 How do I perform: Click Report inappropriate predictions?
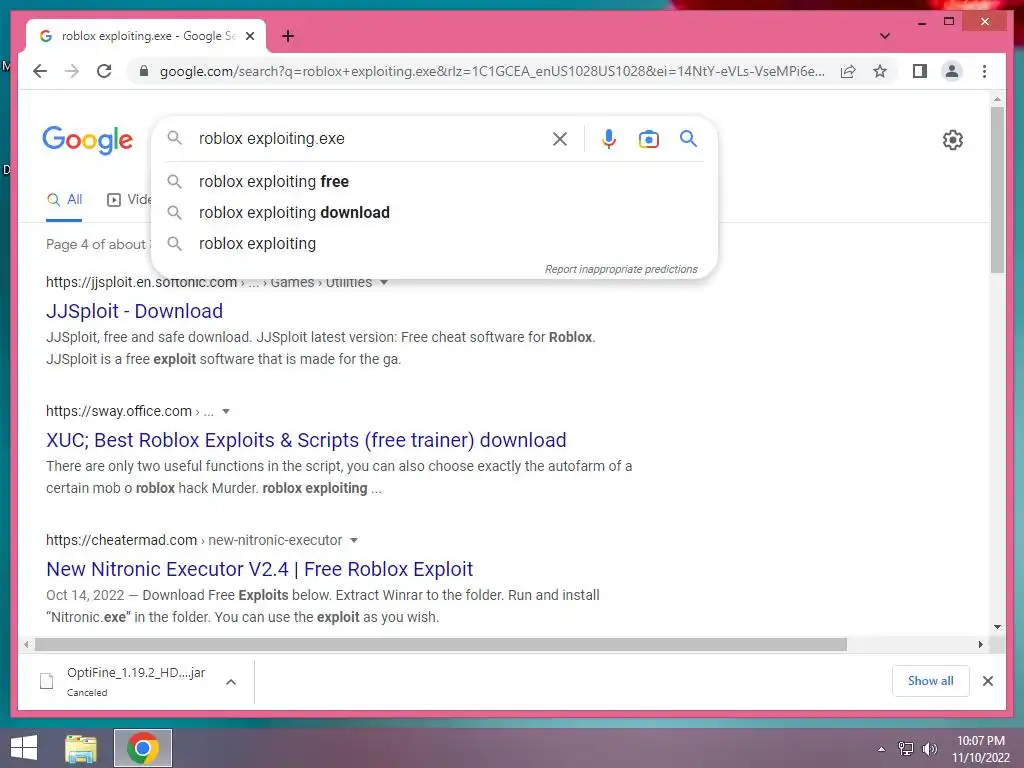621,269
